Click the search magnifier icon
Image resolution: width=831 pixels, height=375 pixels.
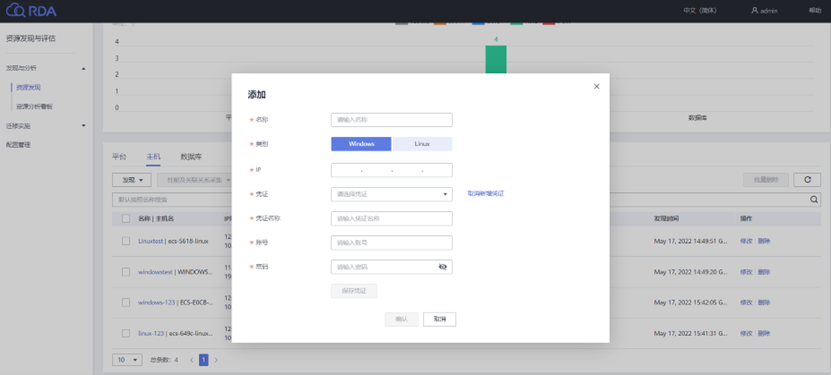click(814, 200)
